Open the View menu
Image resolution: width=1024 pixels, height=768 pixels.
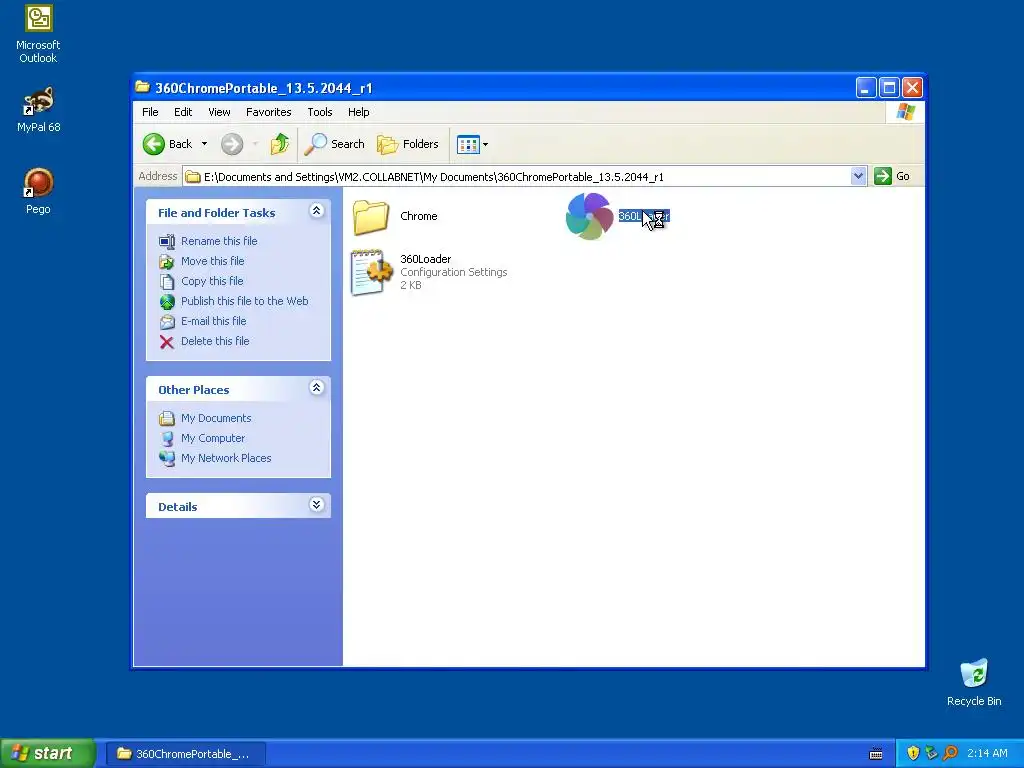(219, 112)
